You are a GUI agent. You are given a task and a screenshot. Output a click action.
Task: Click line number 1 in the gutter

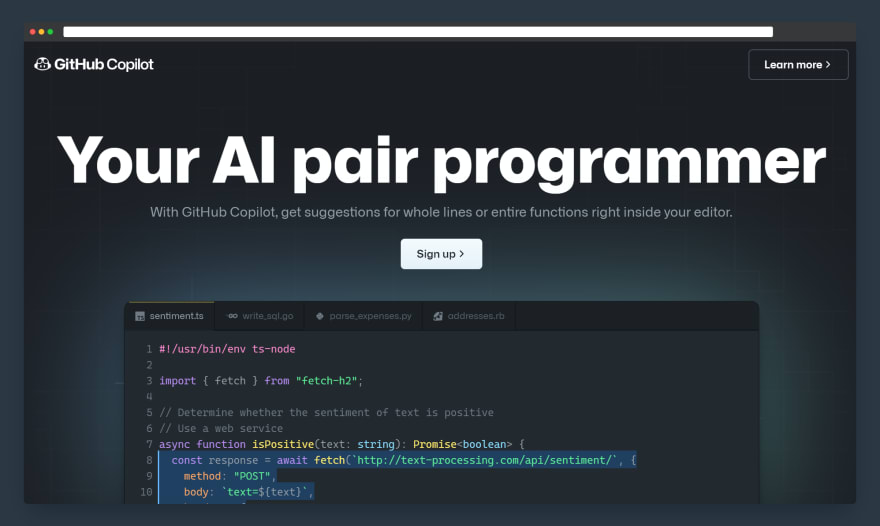tap(149, 349)
